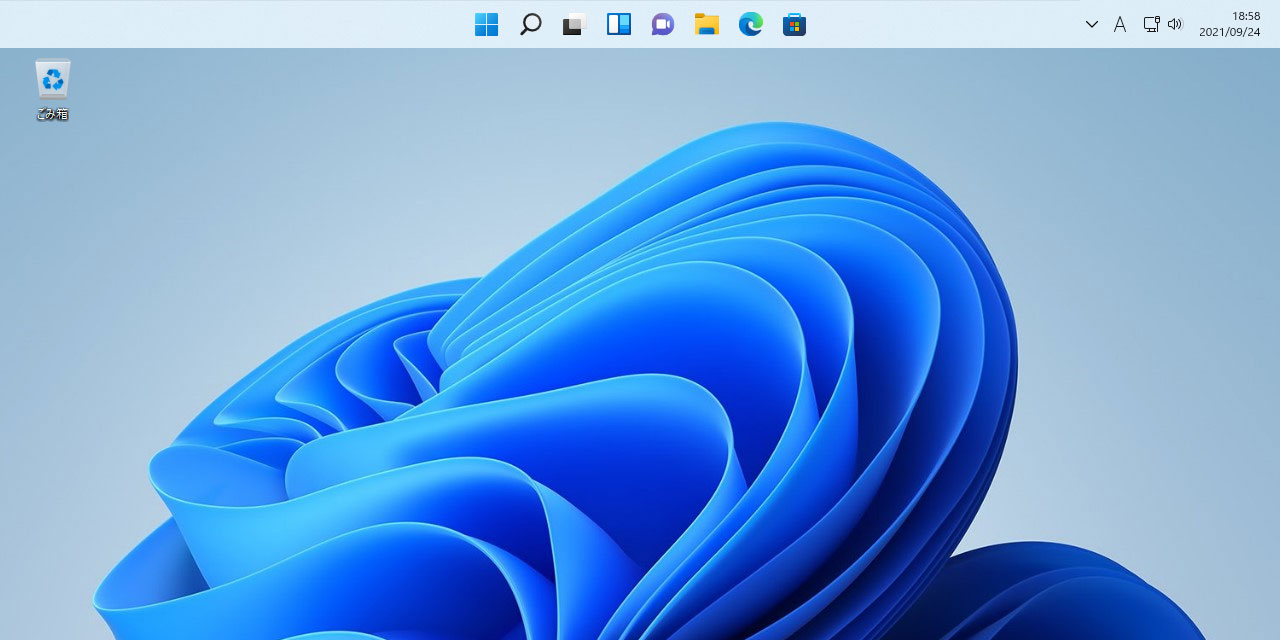Image resolution: width=1280 pixels, height=640 pixels.
Task: Click the date 2021/09/24
Action: [1230, 32]
